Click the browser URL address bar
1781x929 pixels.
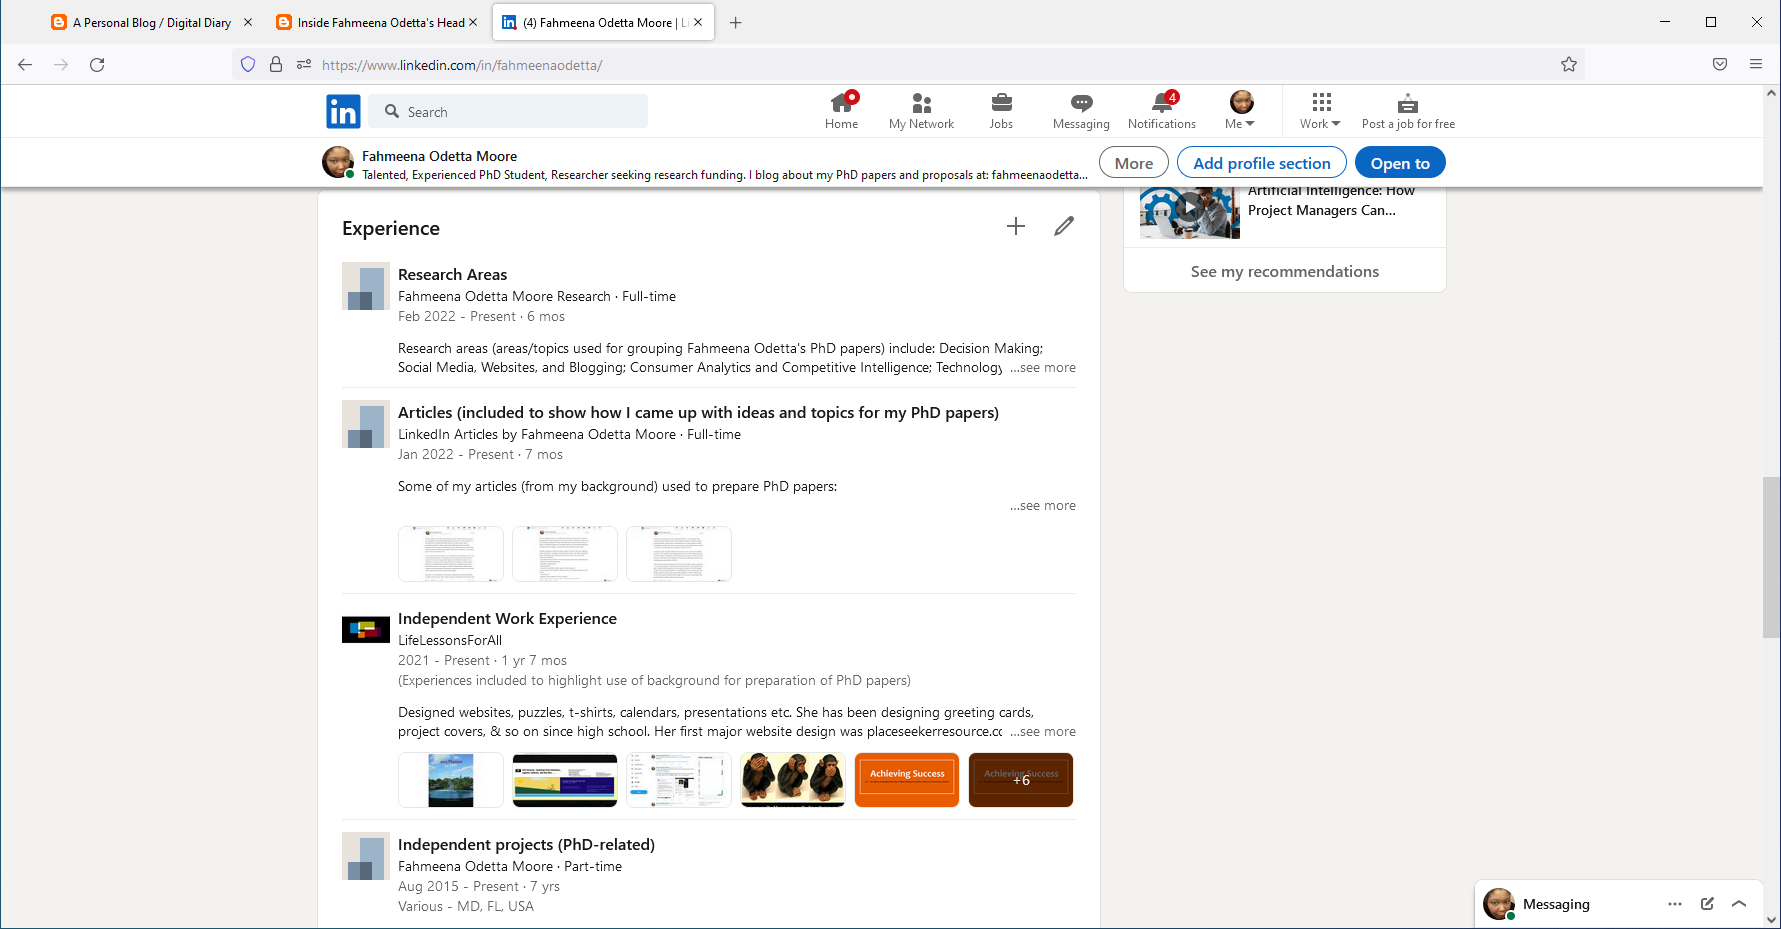(x=910, y=65)
